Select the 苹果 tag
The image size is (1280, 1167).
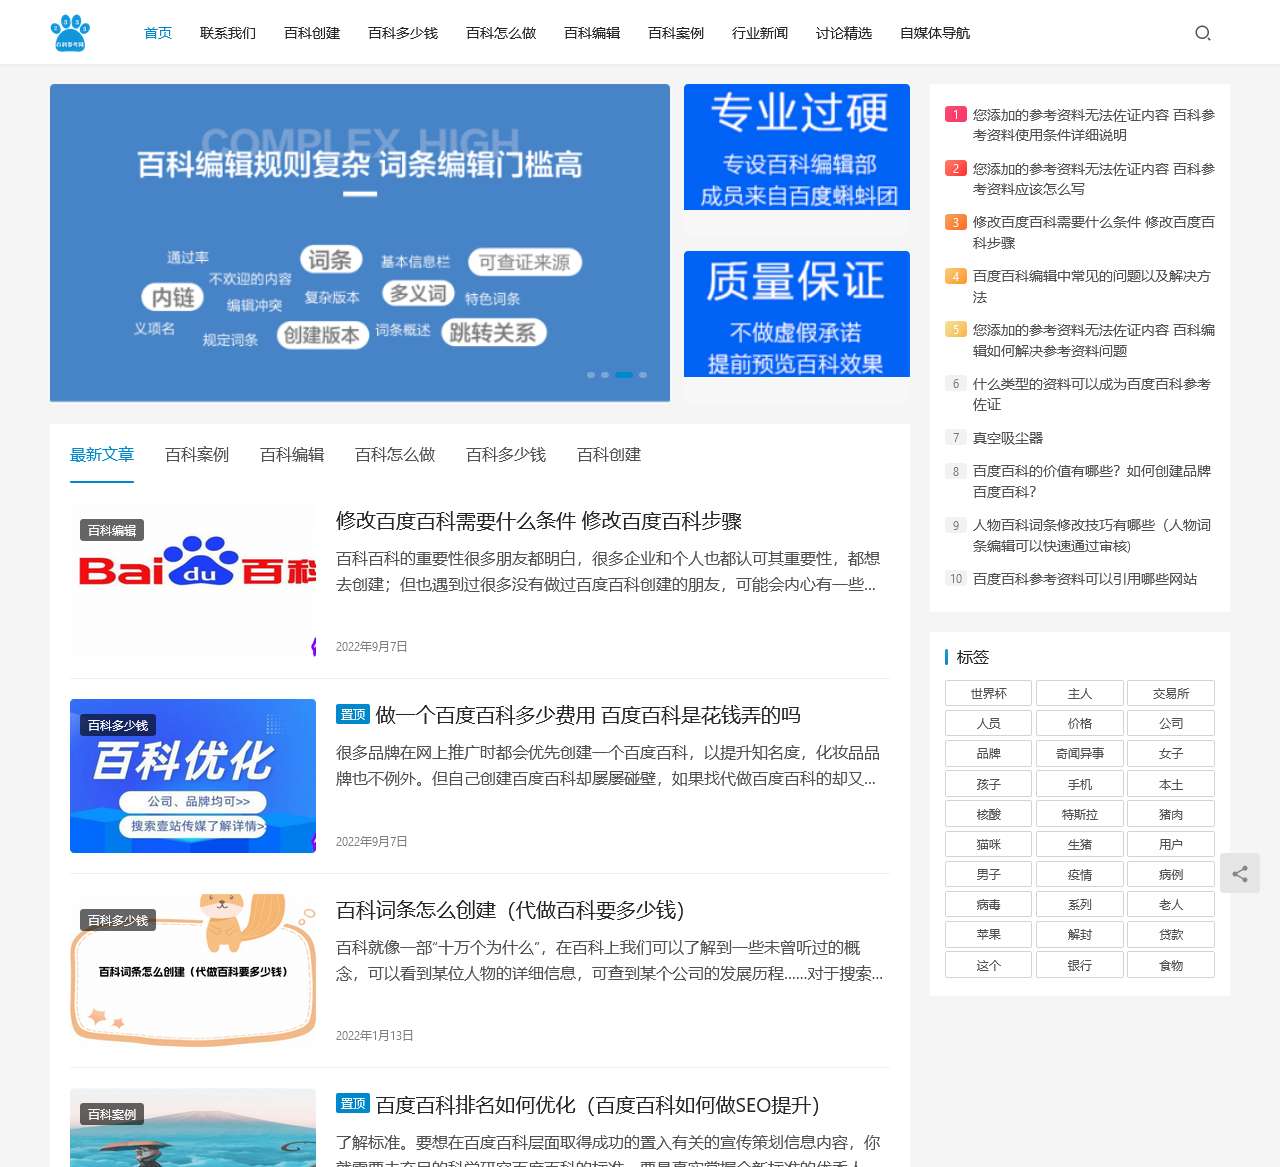click(x=989, y=934)
